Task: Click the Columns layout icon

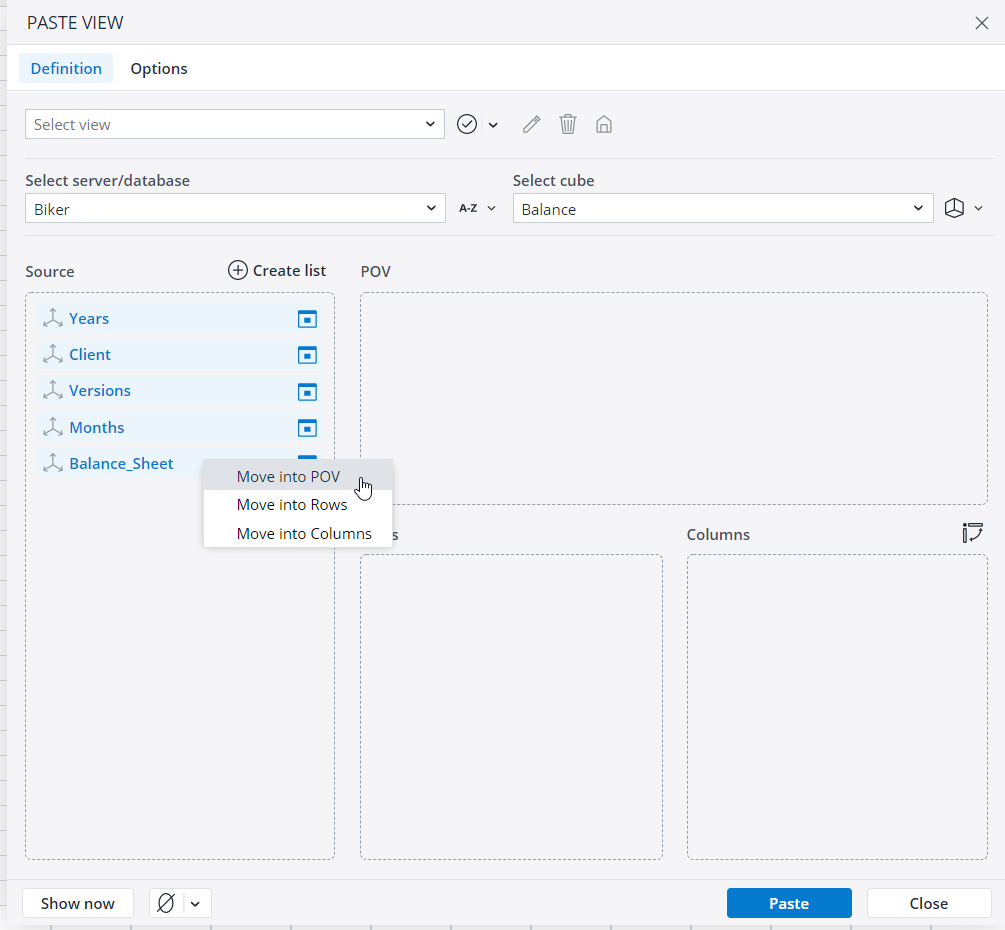Action: 972,533
